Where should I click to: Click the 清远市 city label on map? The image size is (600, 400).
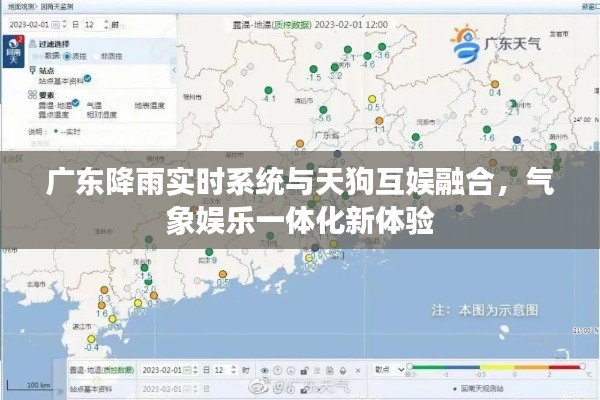[x=303, y=101]
